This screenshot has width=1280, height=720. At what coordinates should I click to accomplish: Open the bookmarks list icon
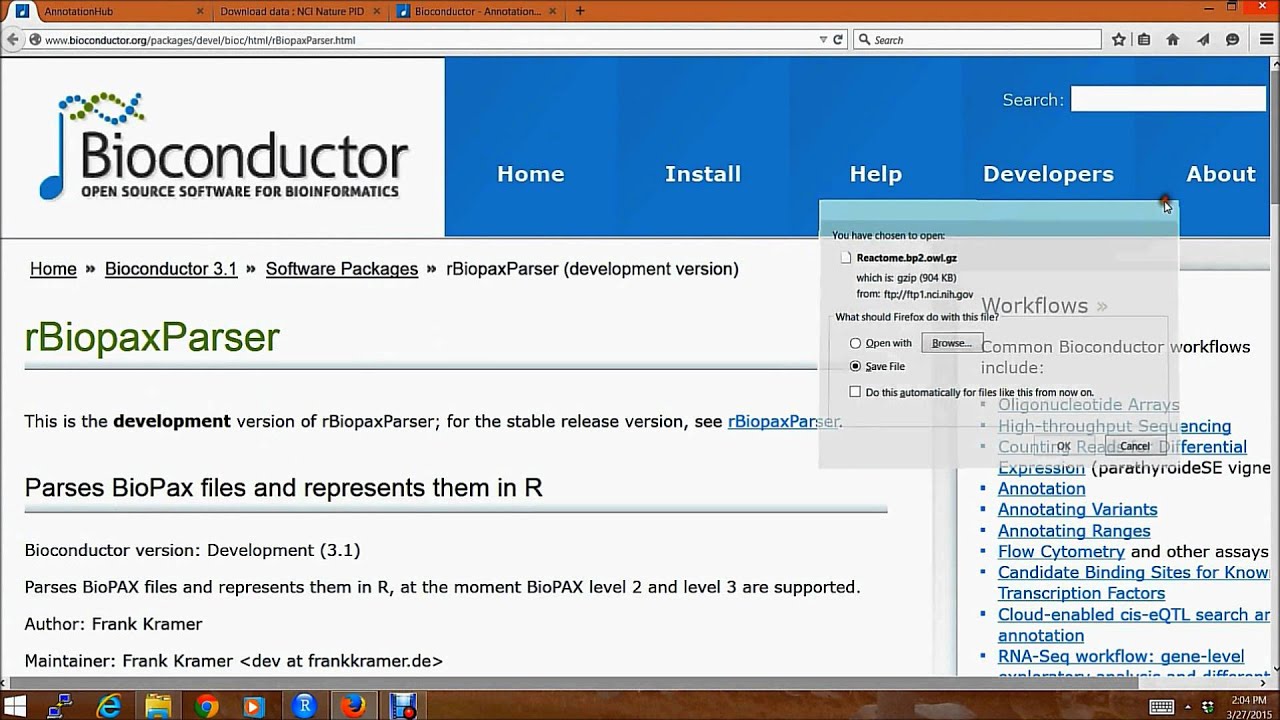pyautogui.click(x=1144, y=40)
